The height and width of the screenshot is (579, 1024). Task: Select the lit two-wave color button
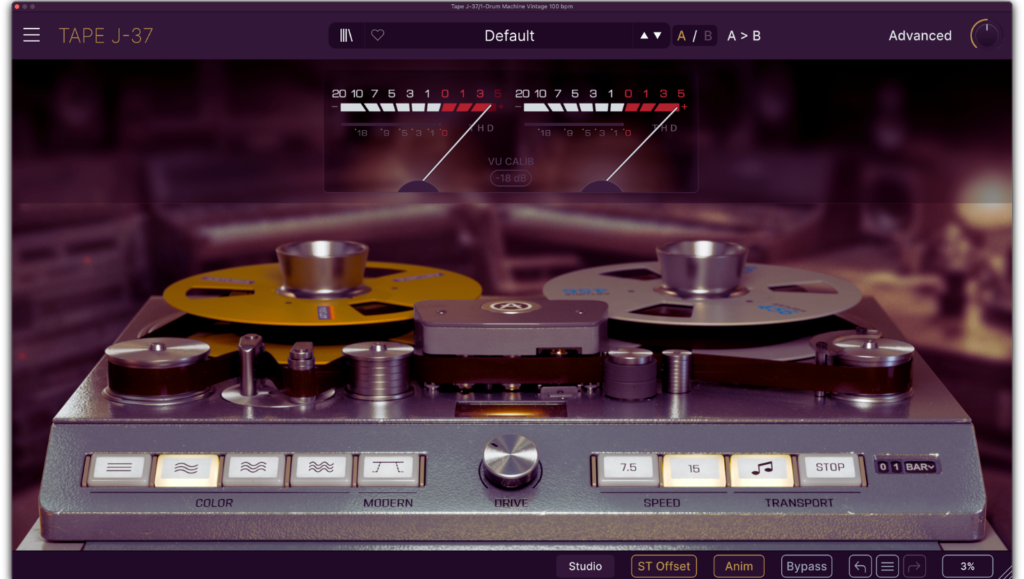pyautogui.click(x=186, y=469)
